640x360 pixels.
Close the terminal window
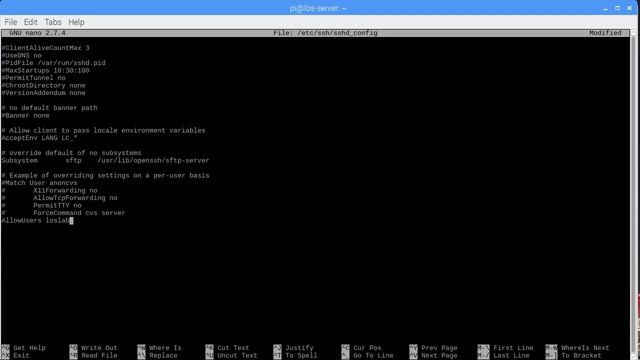(630, 8)
